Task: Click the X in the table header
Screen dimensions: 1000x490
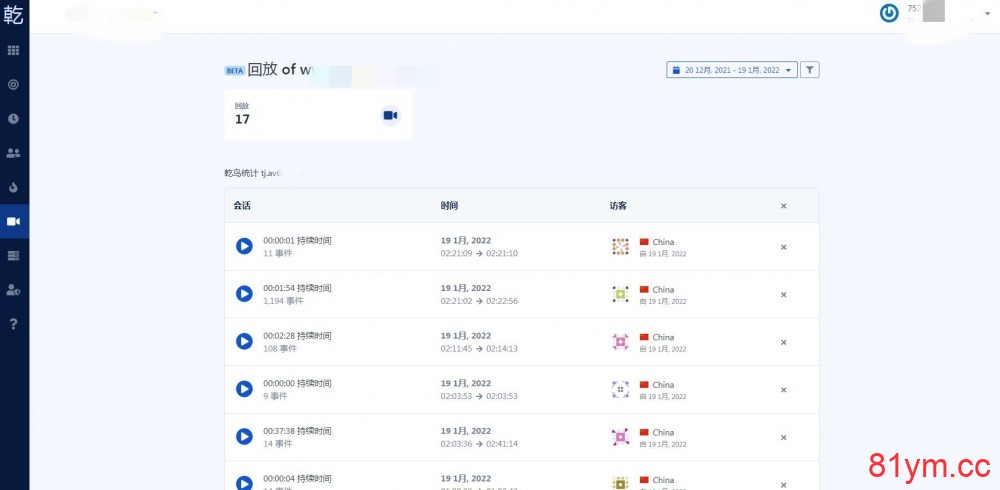Action: point(783,206)
